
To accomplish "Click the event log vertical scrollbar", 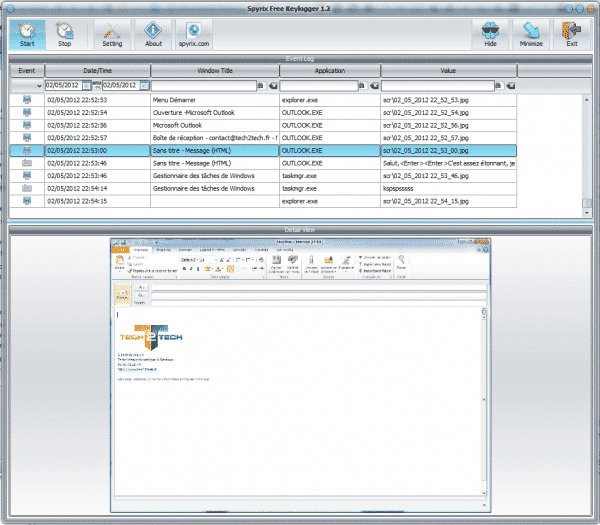I will point(586,150).
